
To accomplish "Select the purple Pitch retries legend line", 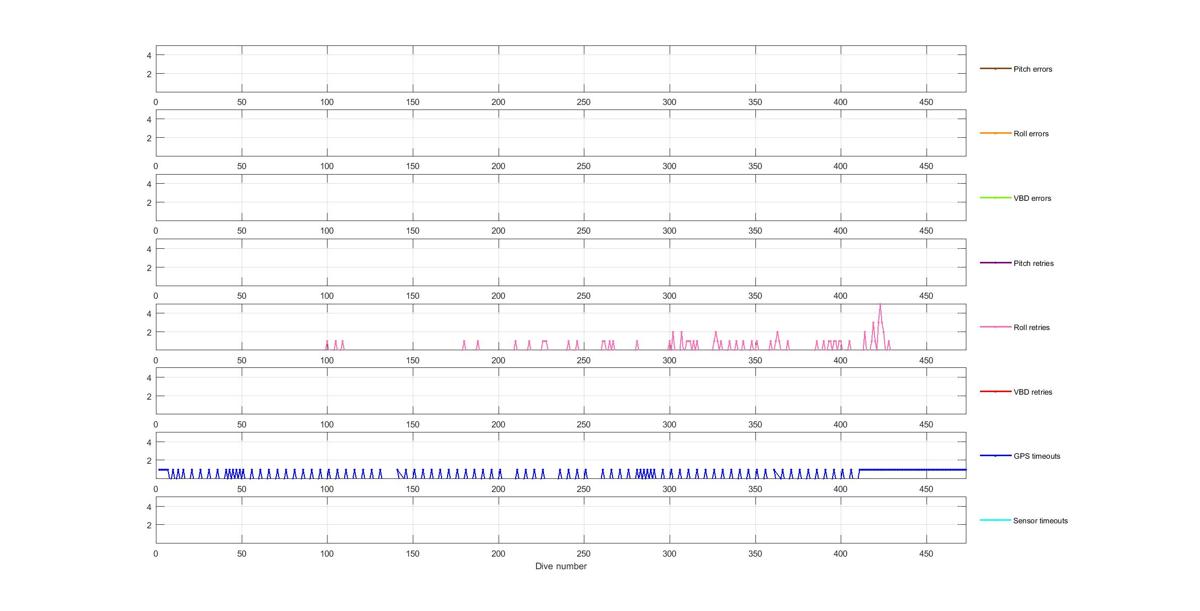I will pos(995,263).
